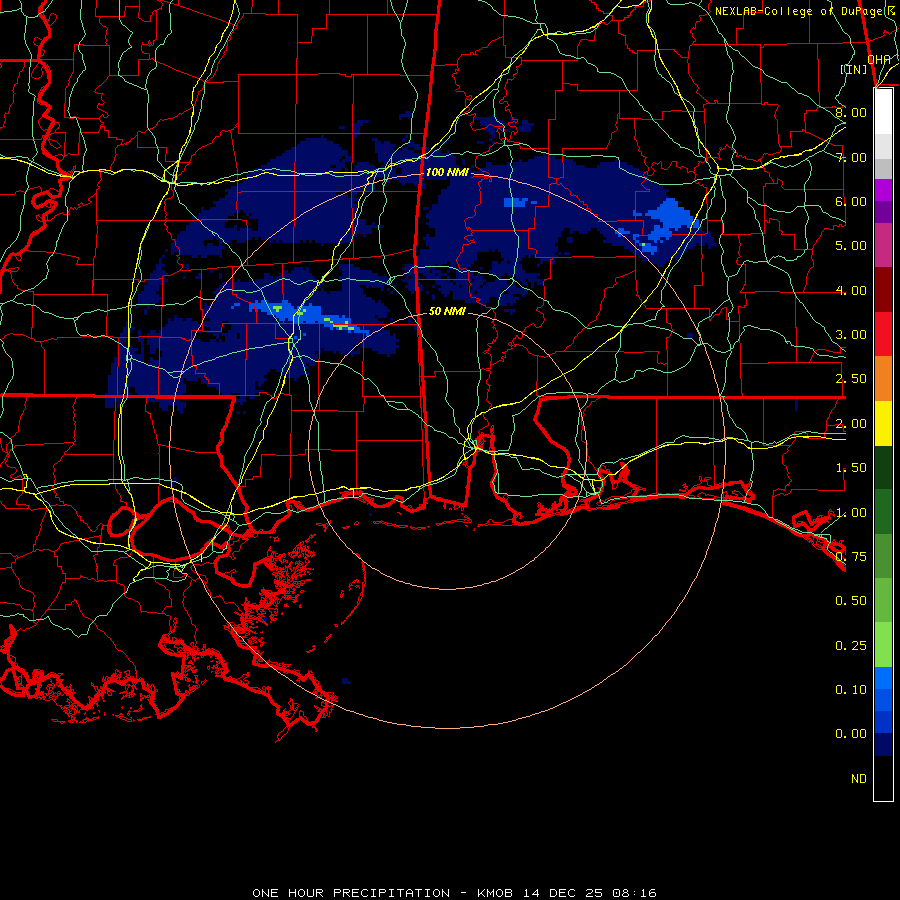Click the white swatch in color scale
Viewport: 900px width, 900px height.
[883, 111]
